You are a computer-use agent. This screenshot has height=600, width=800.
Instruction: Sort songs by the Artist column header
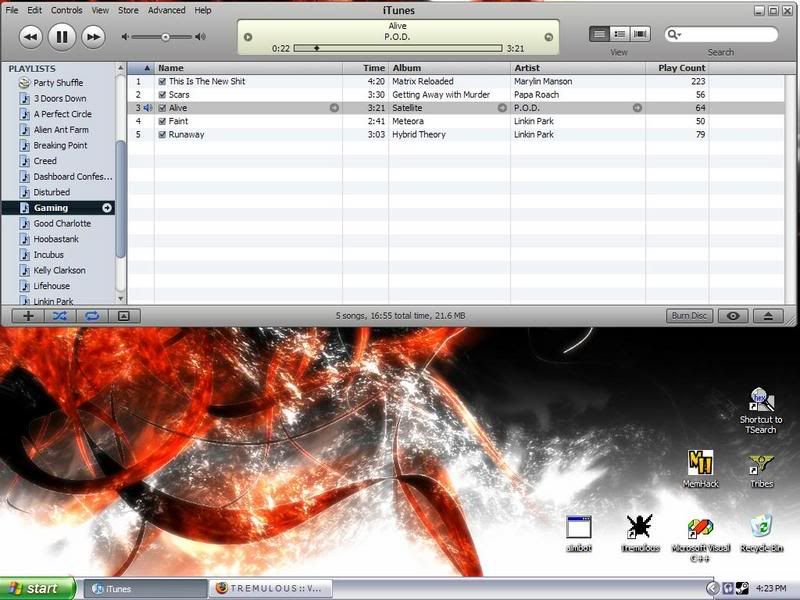click(578, 68)
